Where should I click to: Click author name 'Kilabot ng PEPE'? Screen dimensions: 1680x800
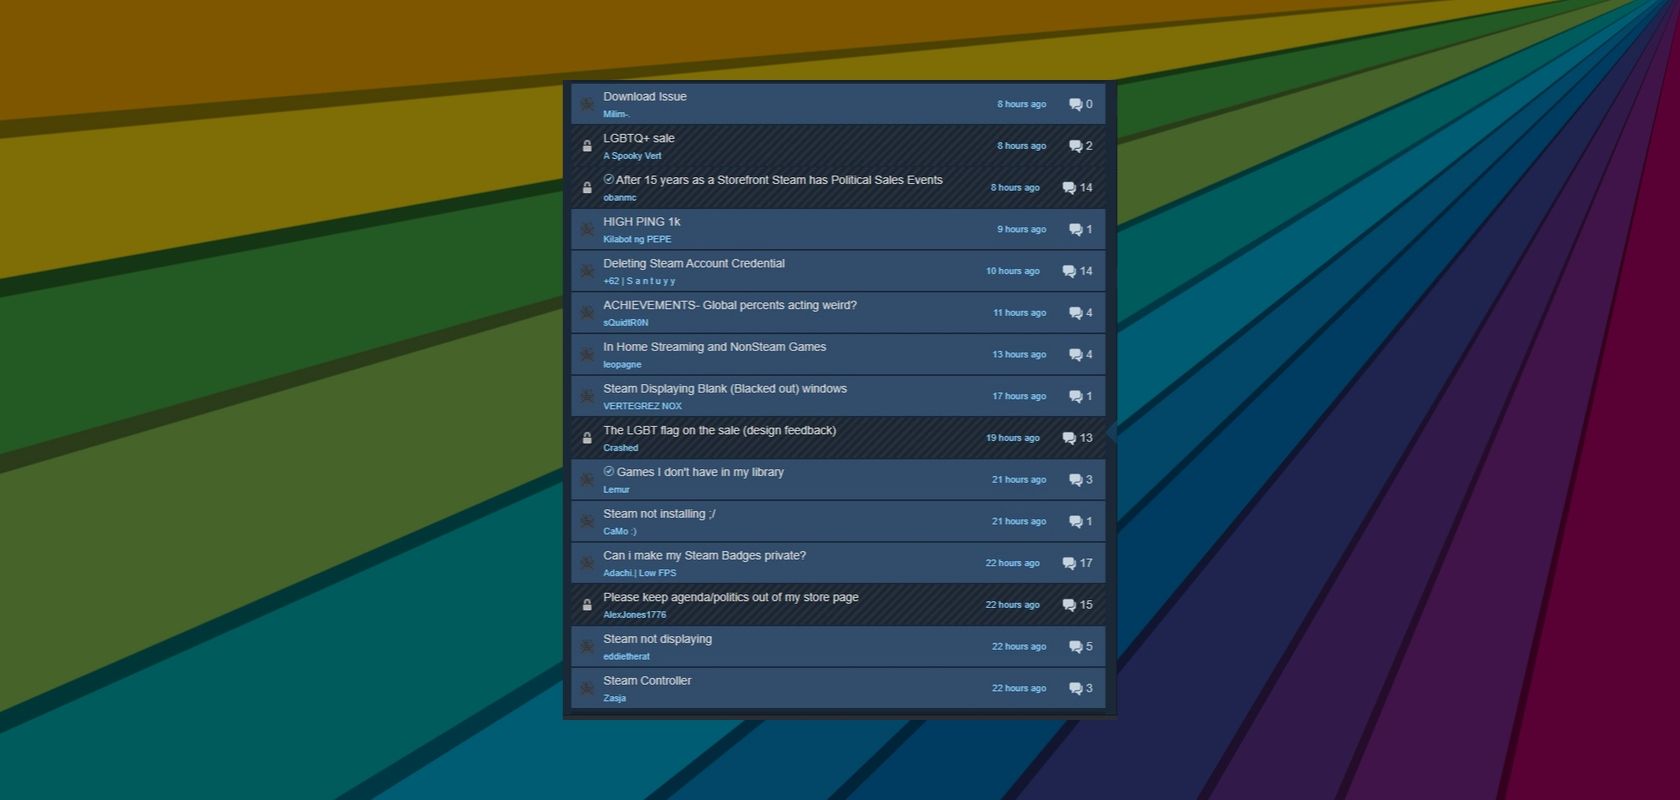[x=637, y=239]
